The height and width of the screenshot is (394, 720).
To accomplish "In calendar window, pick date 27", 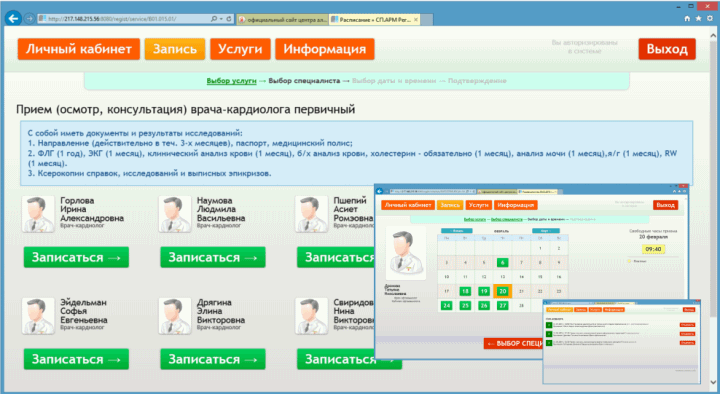I will click(x=502, y=305).
